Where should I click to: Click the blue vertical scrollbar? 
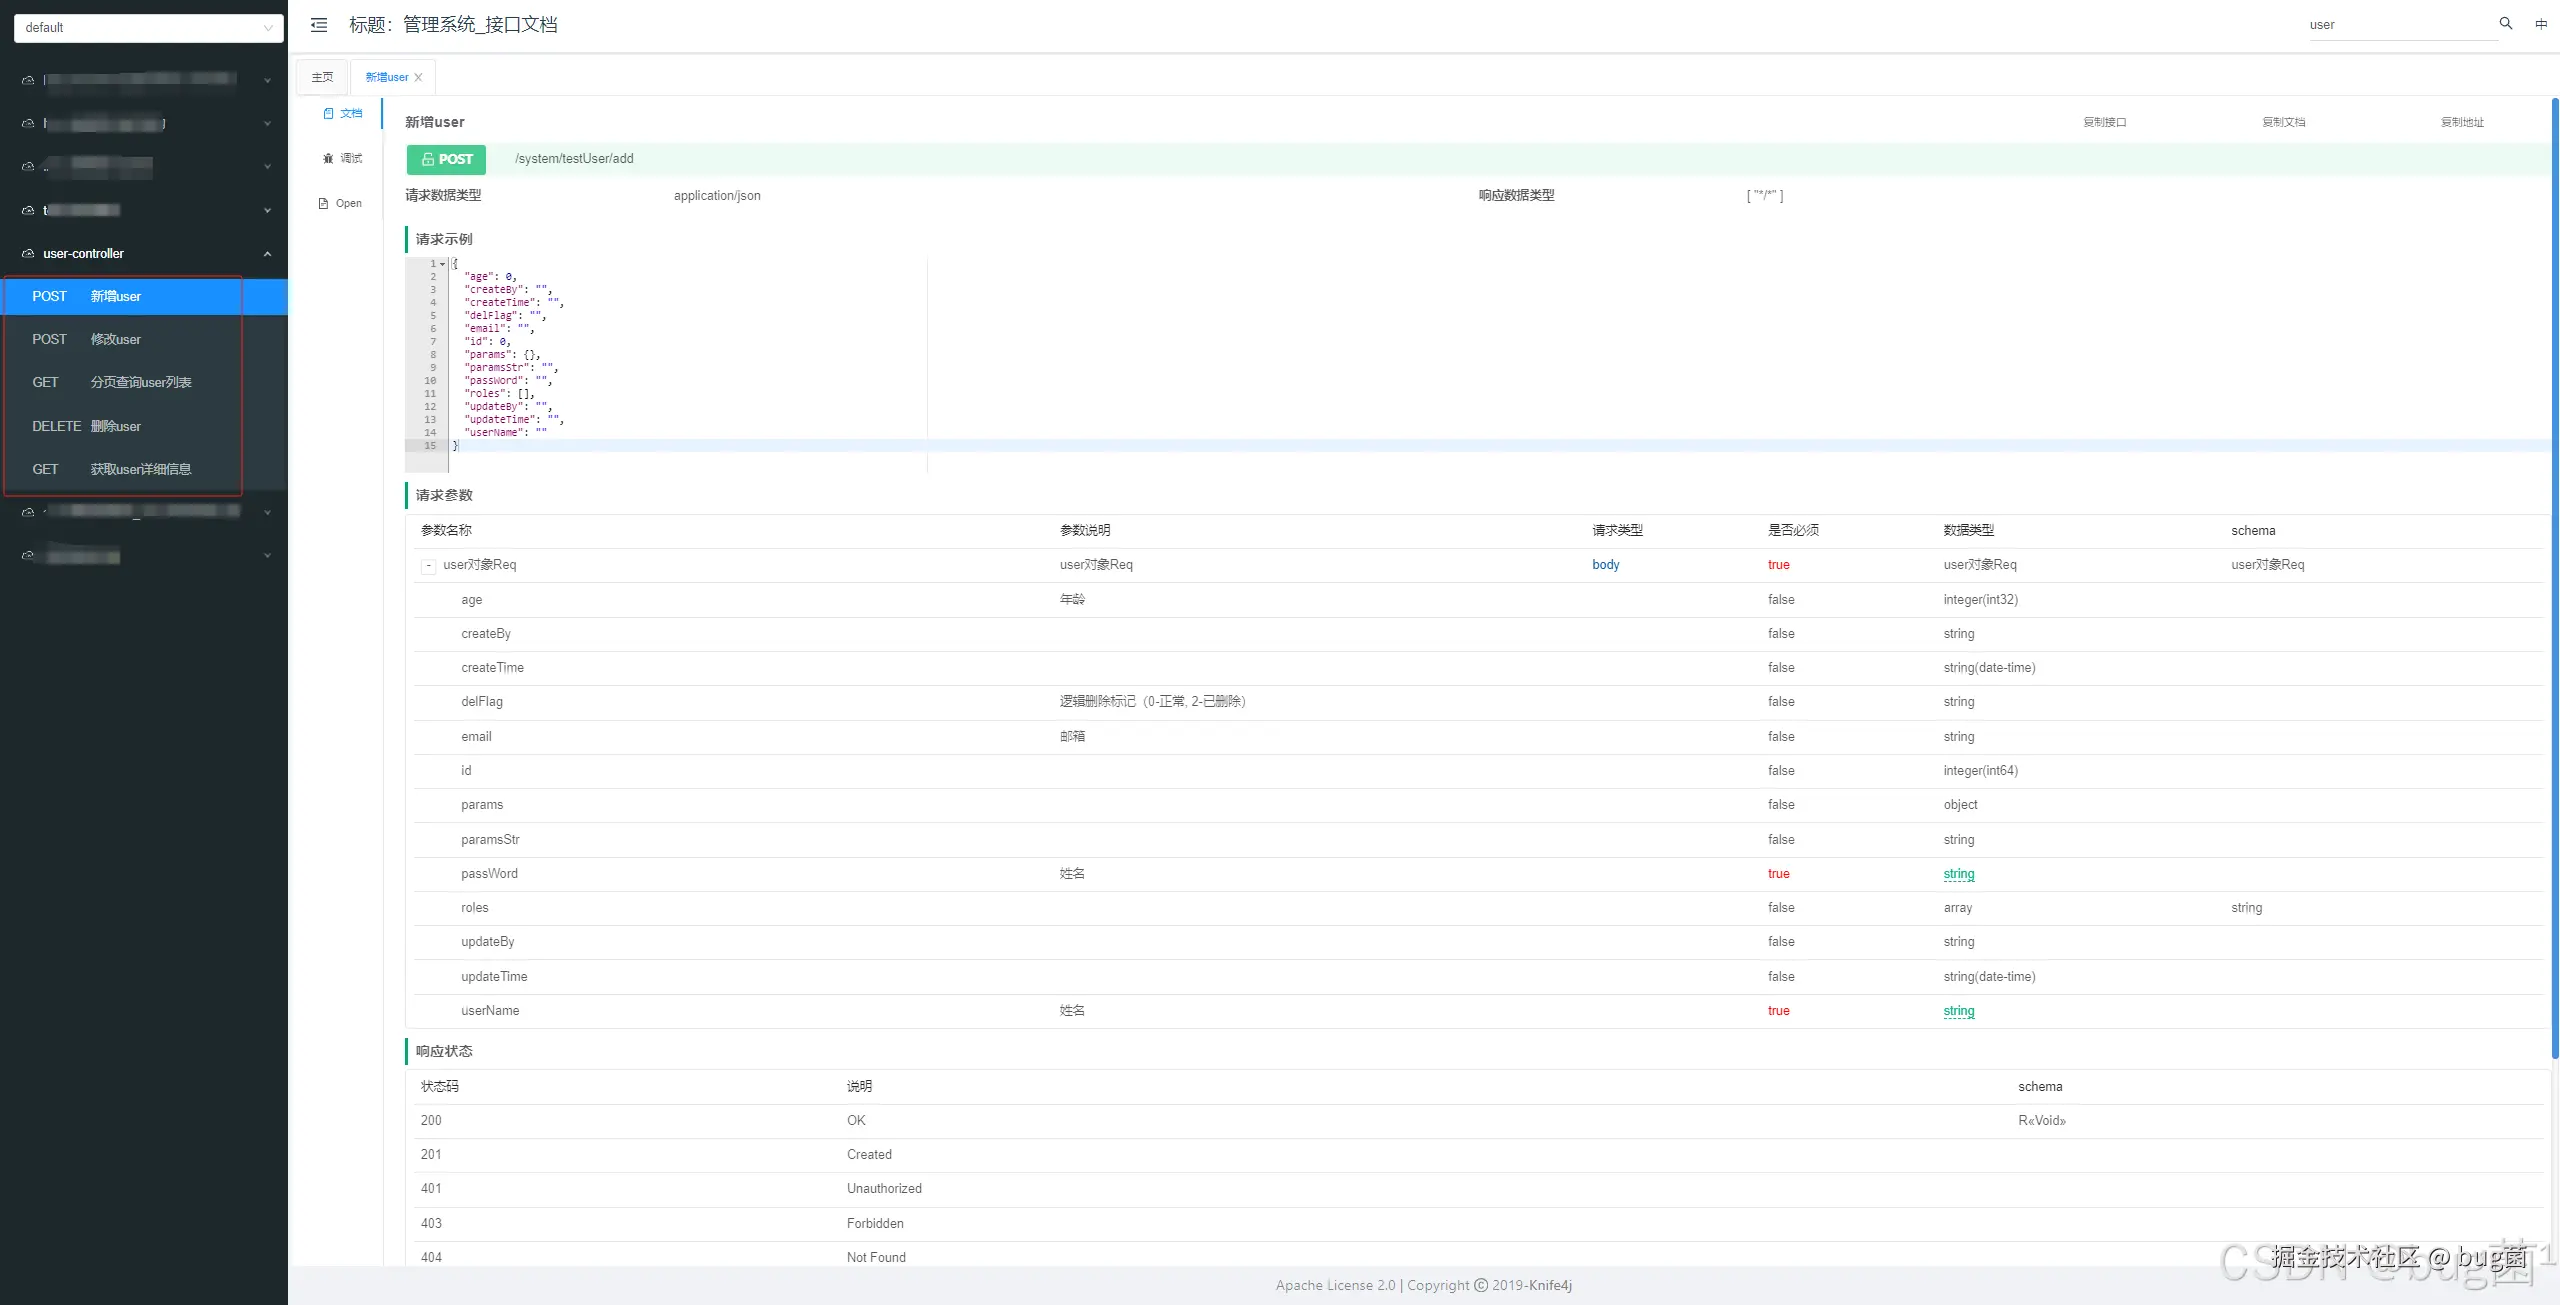click(x=2554, y=580)
